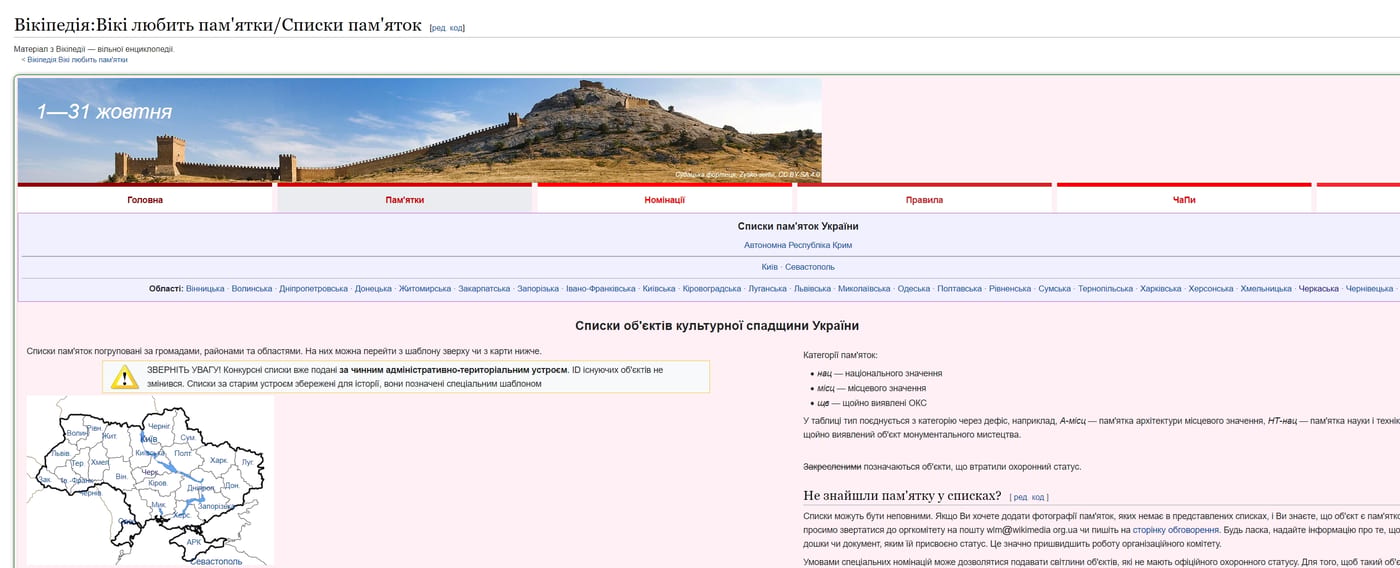The height and width of the screenshot is (568, 1400).
Task: Open the Донецька oblast list
Action: [373, 289]
